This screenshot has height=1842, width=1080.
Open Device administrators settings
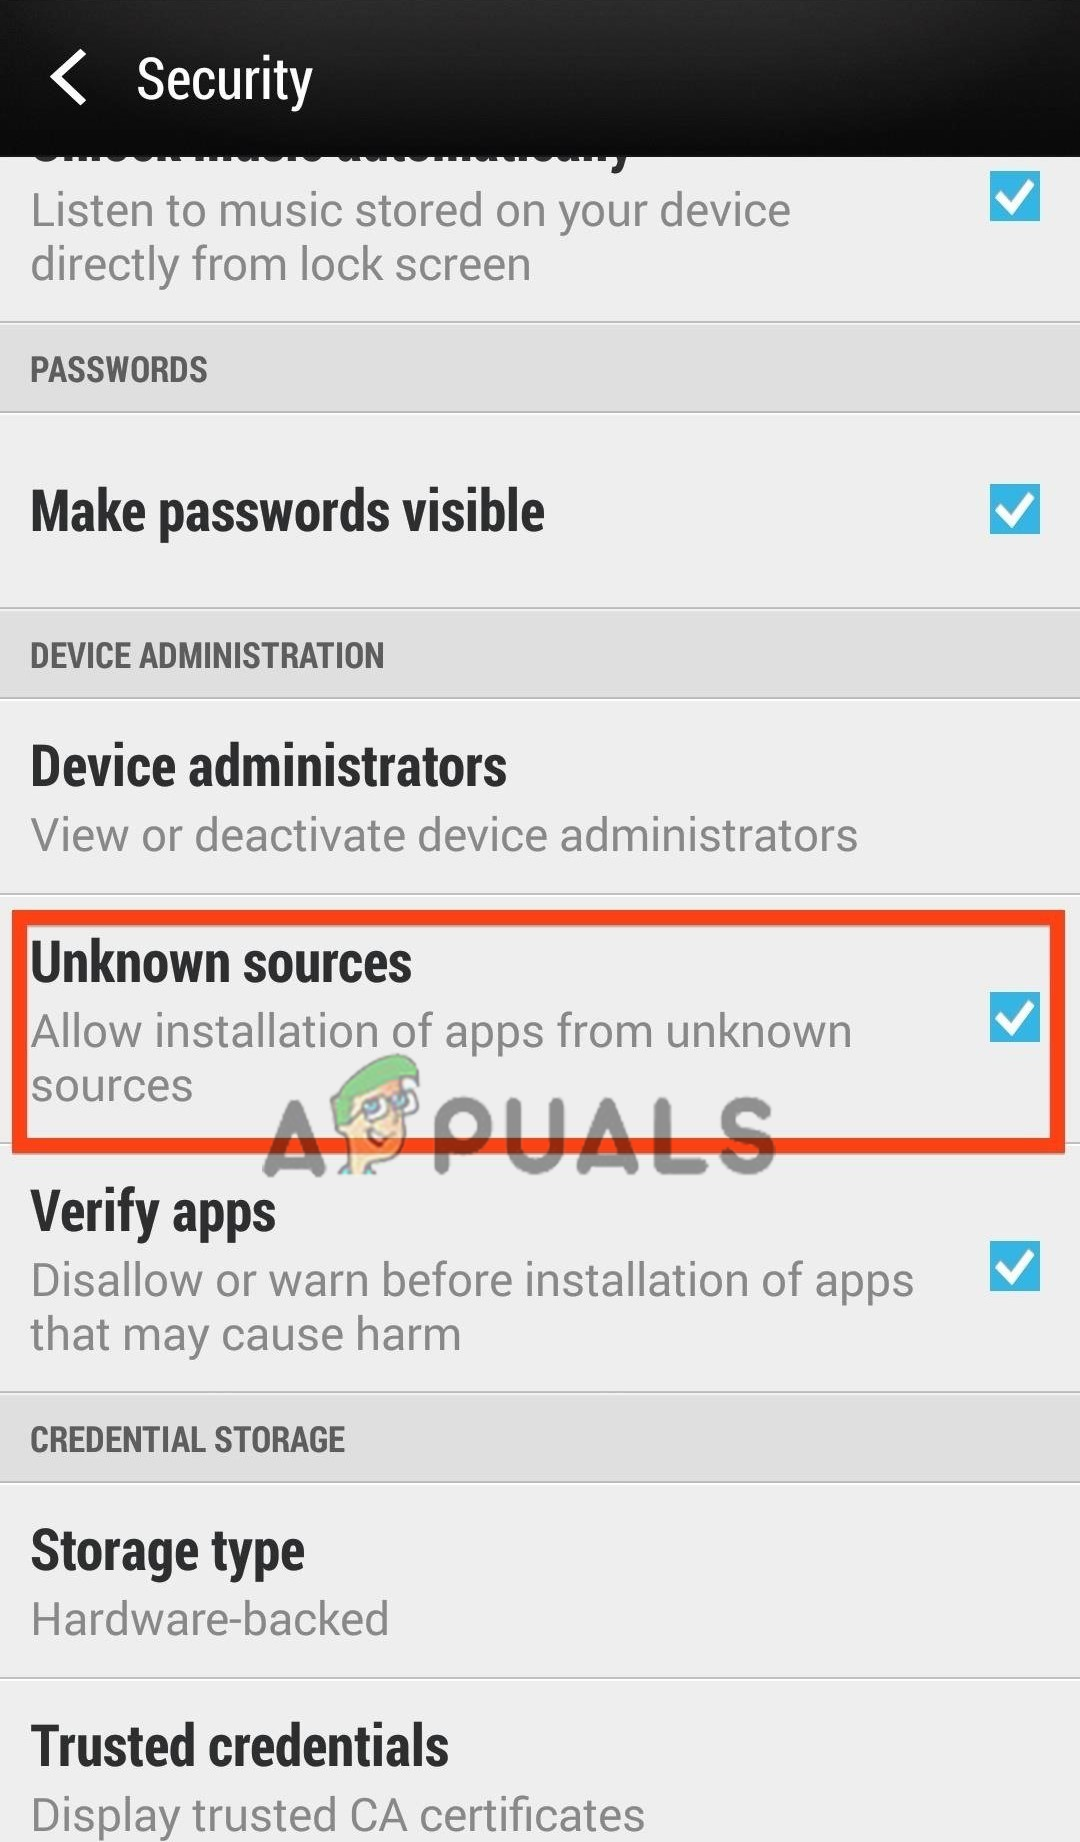tap(540, 797)
